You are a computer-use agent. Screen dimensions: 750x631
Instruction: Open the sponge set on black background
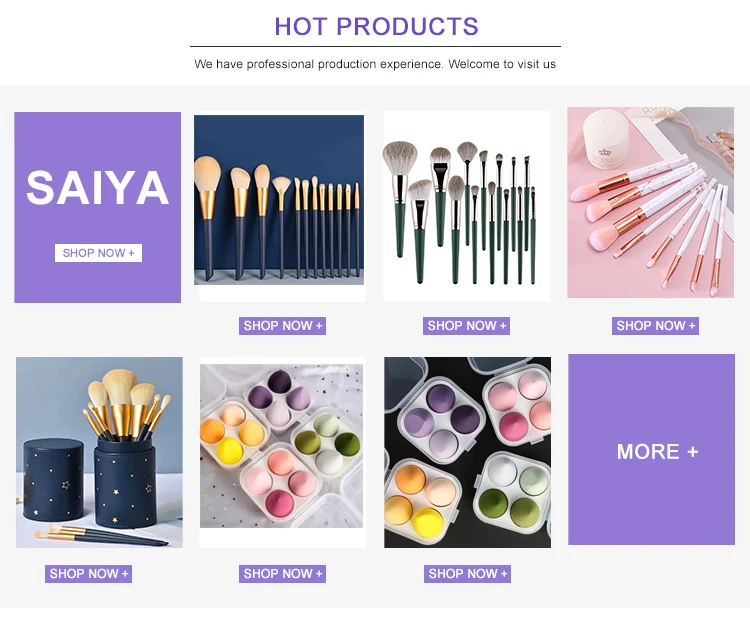(x=467, y=452)
